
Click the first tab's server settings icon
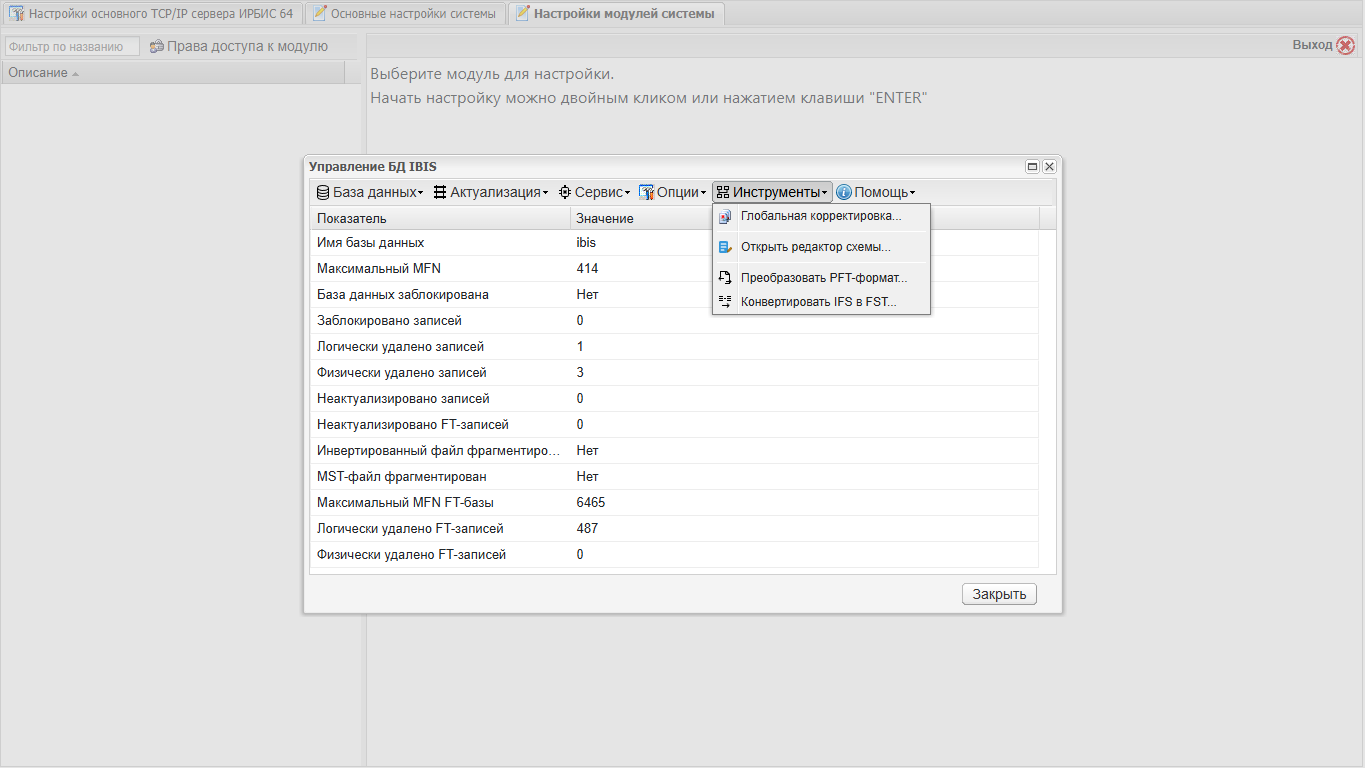point(16,14)
